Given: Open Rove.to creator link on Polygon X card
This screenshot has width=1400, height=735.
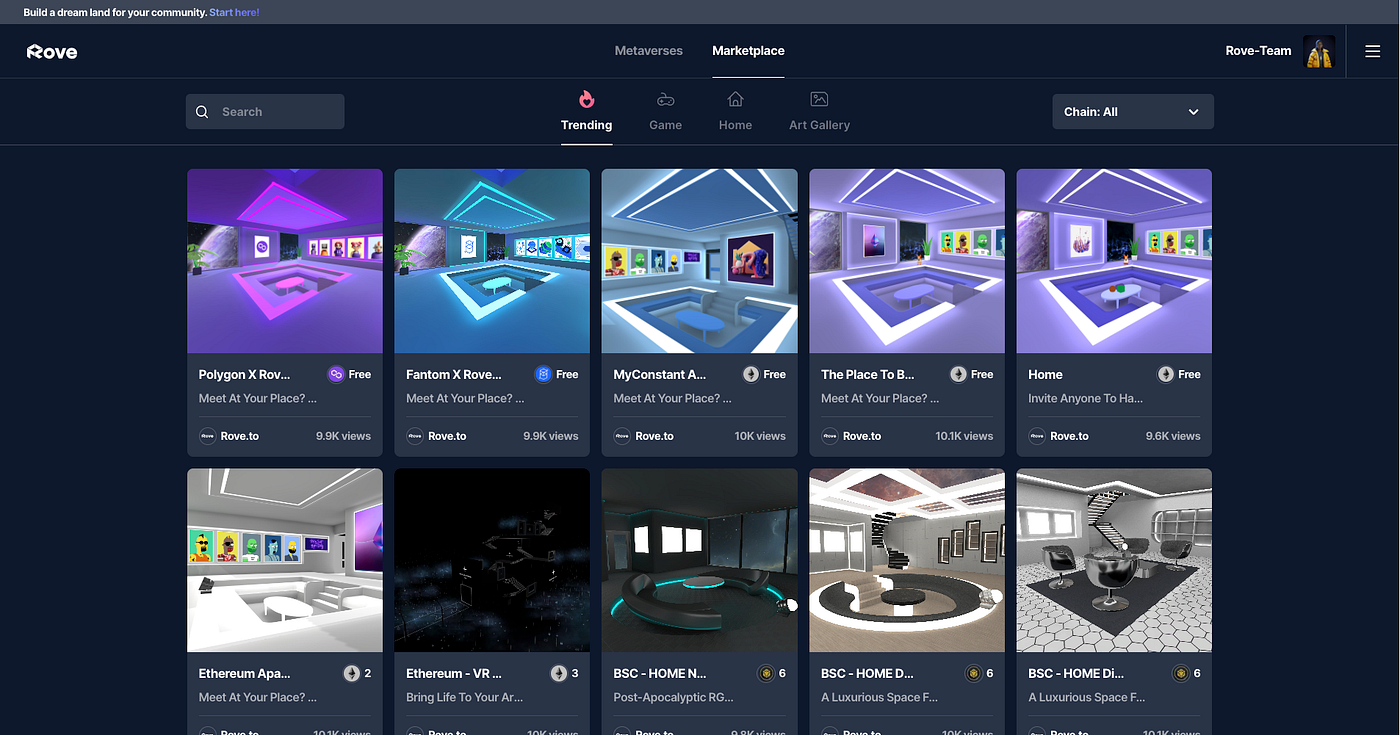Looking at the screenshot, I should point(240,436).
